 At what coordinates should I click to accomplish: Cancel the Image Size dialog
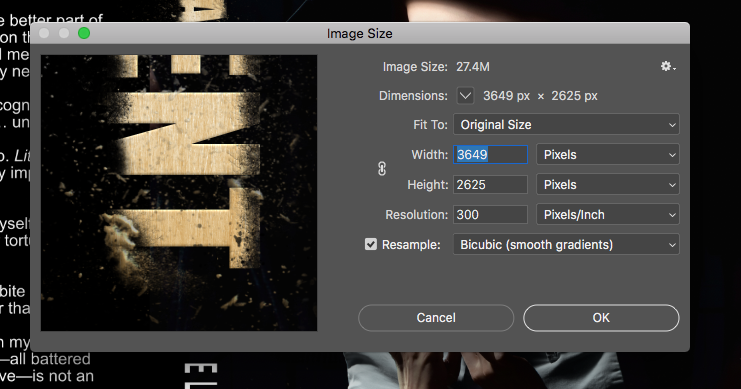pos(436,318)
